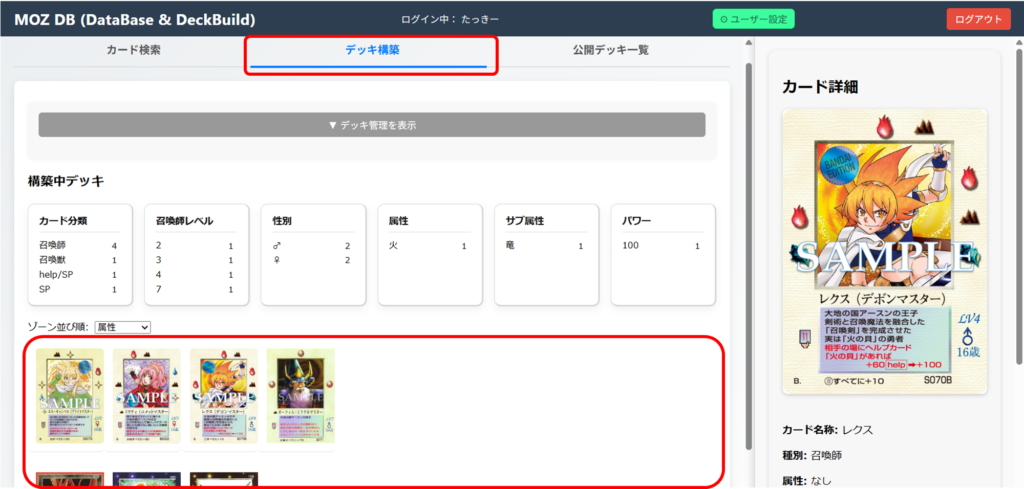Open the ゾーン並び順 sort dropdown
This screenshot has height=489, width=1024.
(122, 327)
